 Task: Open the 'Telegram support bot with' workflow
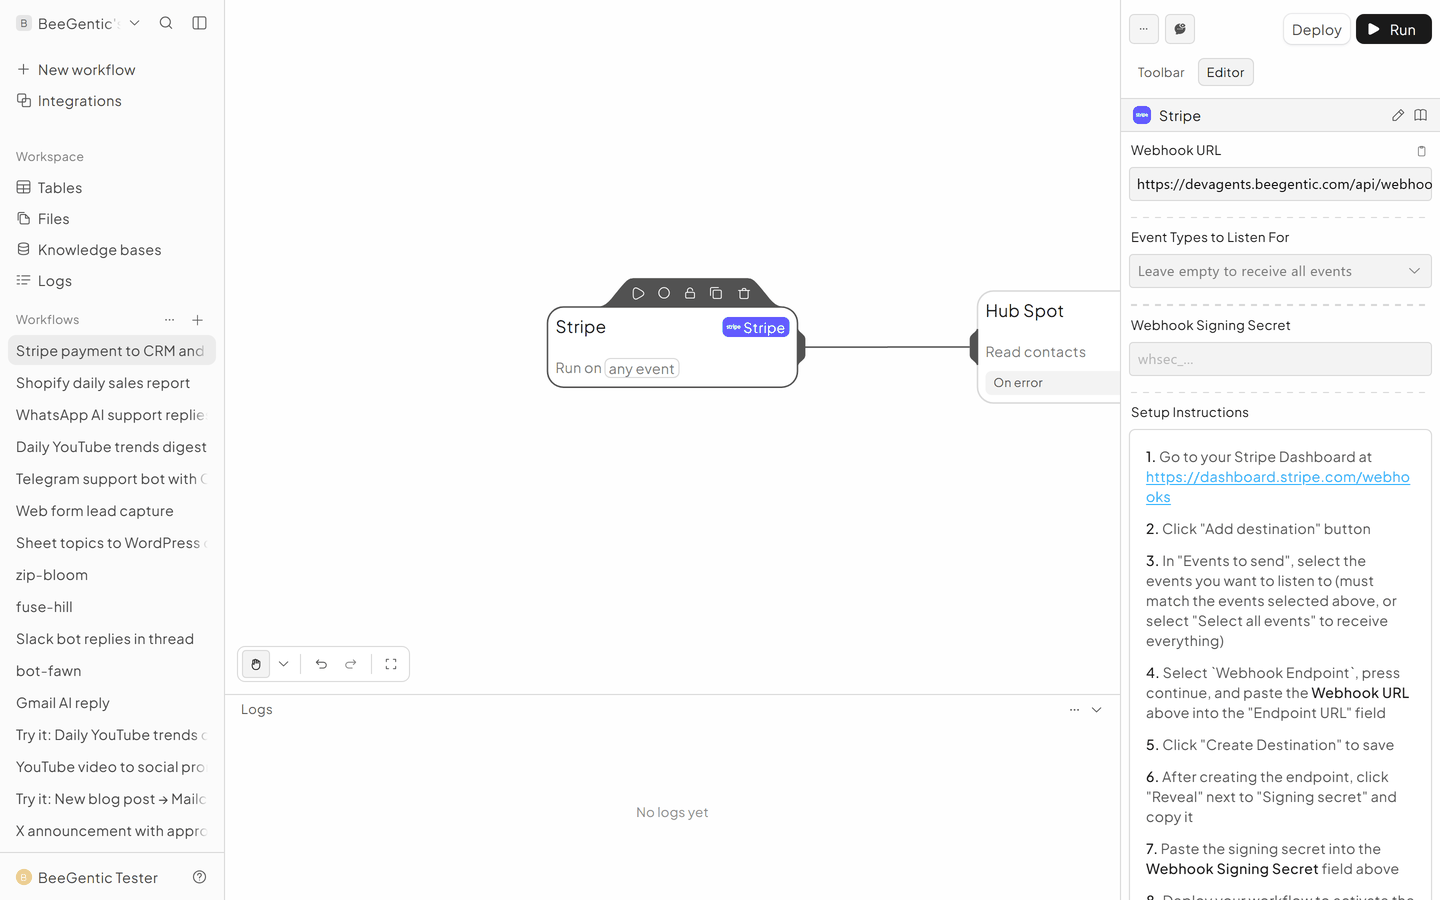[x=112, y=479]
